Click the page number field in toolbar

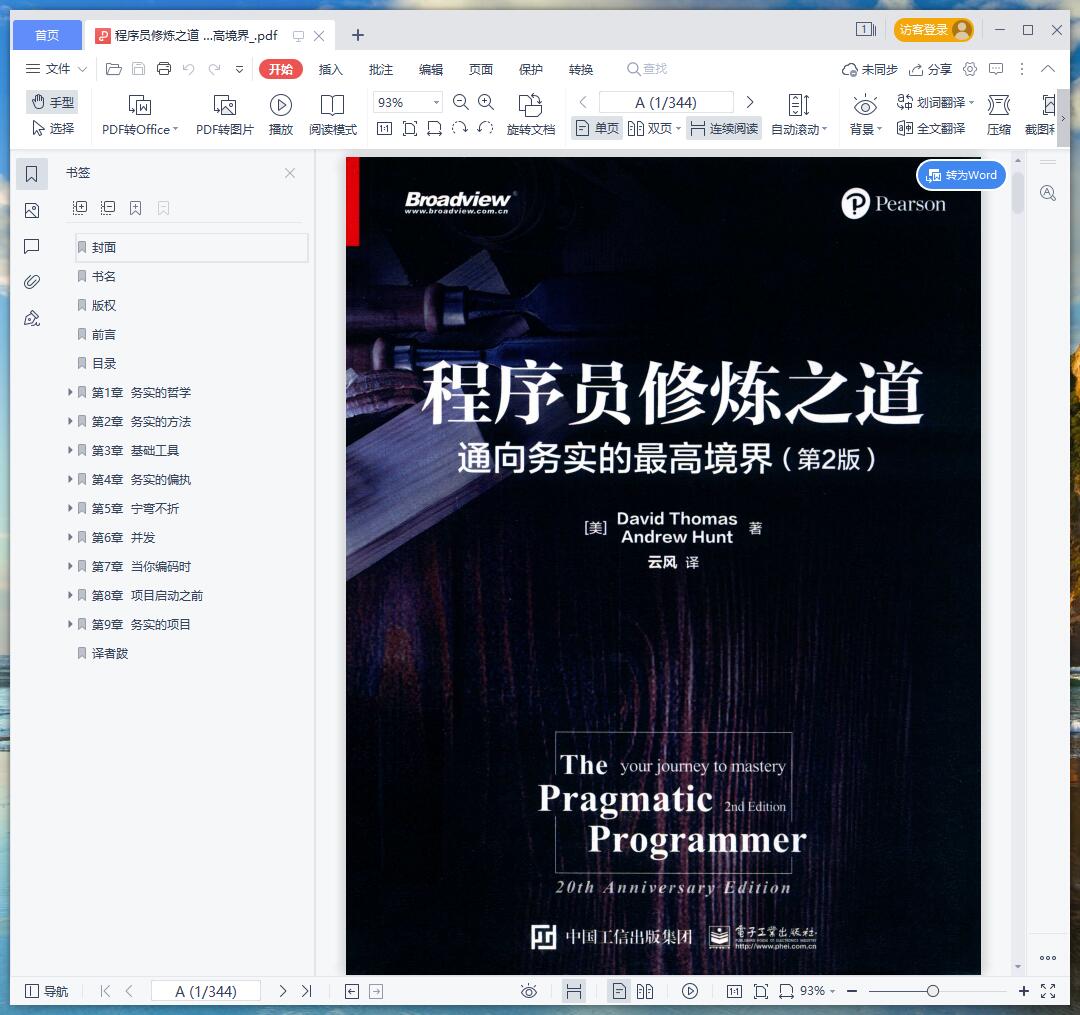pos(665,103)
